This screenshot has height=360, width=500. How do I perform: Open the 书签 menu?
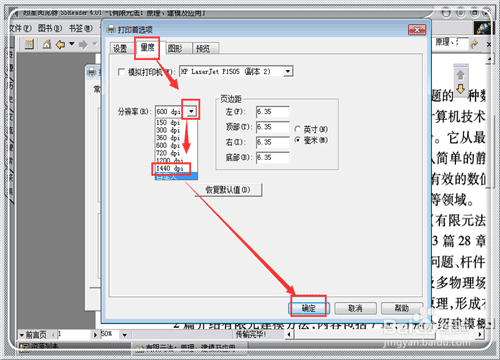[80, 28]
